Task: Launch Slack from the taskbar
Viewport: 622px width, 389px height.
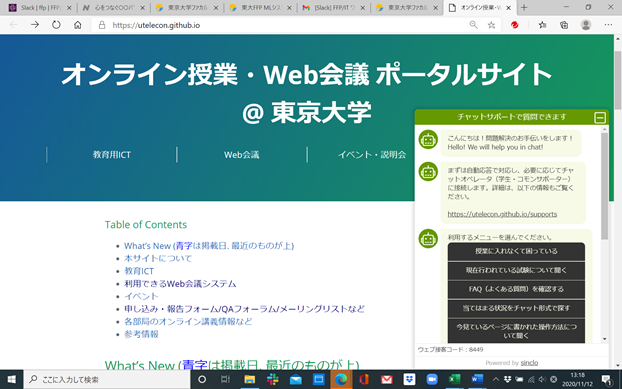Action: 273,379
